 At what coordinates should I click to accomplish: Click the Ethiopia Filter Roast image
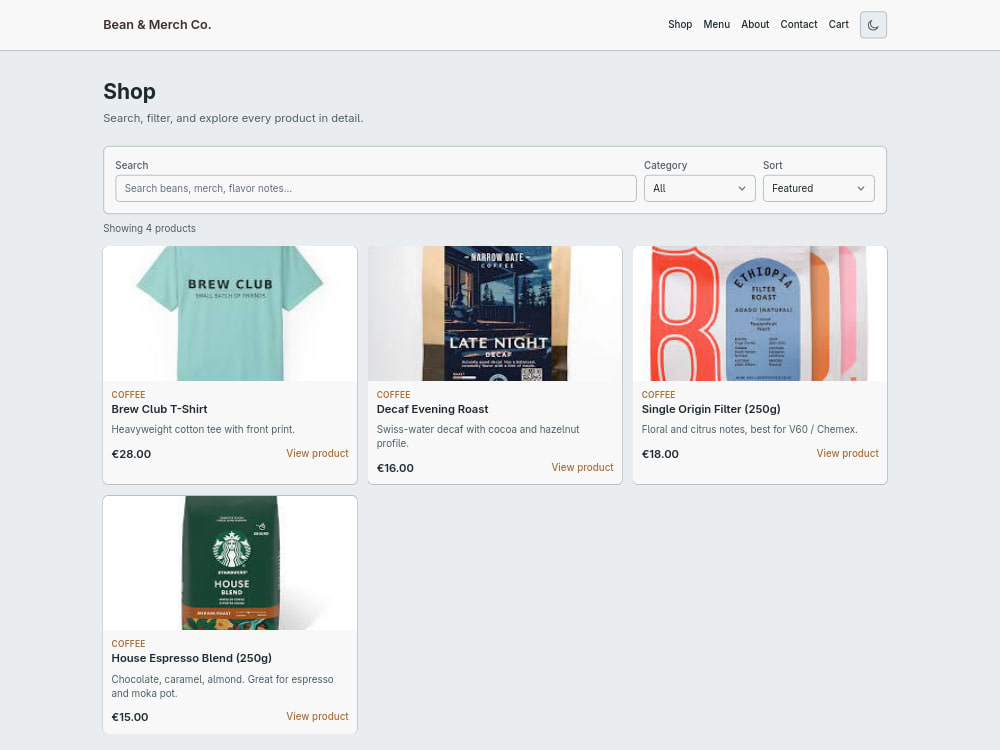[760, 313]
